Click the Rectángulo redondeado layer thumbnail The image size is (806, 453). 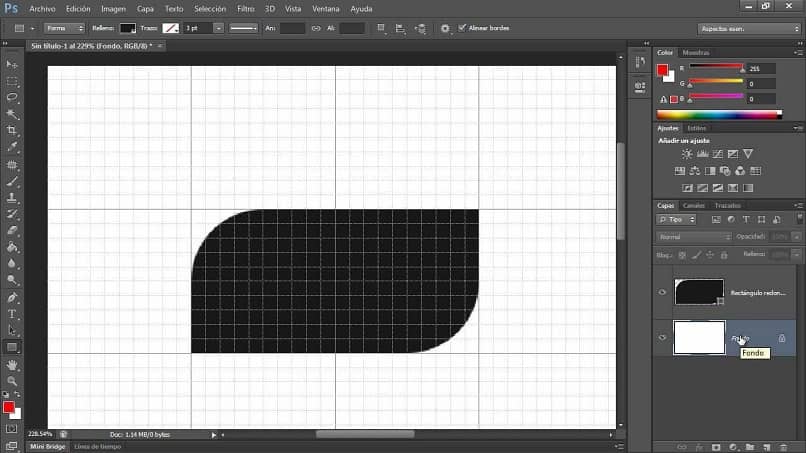click(x=699, y=292)
